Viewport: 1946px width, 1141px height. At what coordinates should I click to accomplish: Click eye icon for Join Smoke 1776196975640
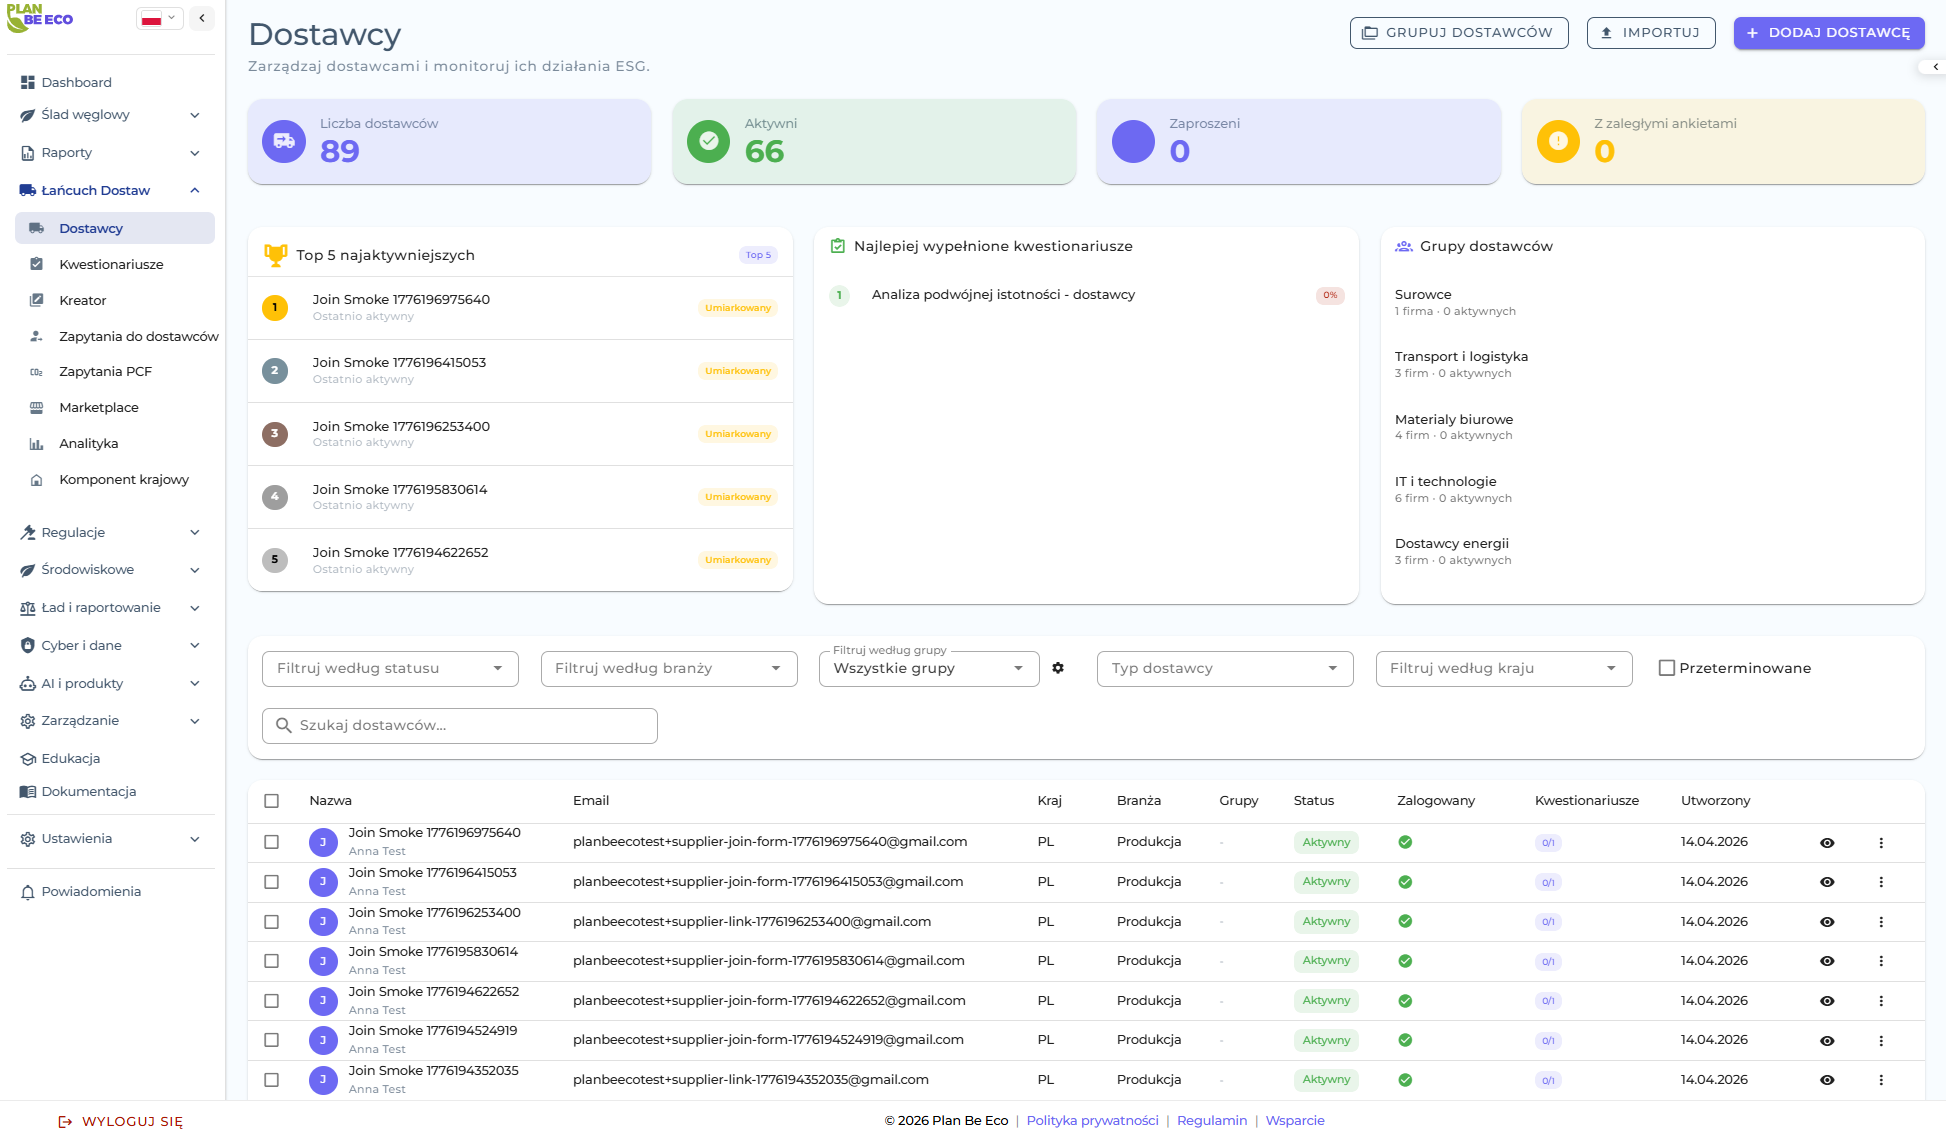[x=1827, y=843]
